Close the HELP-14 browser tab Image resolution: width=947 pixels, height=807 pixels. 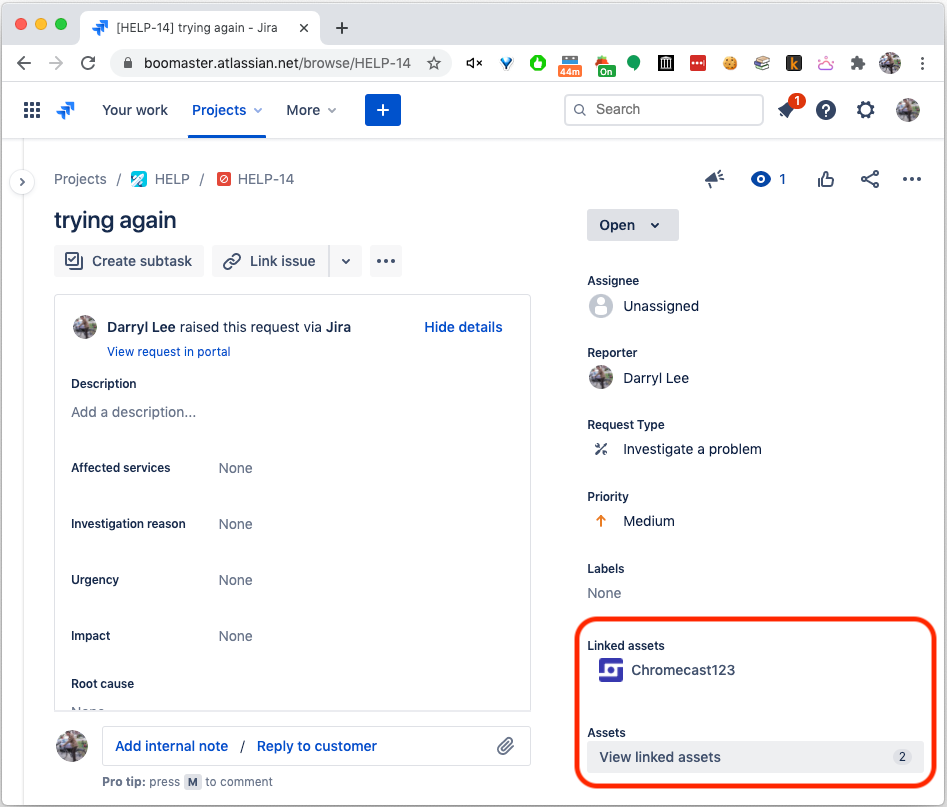(304, 28)
